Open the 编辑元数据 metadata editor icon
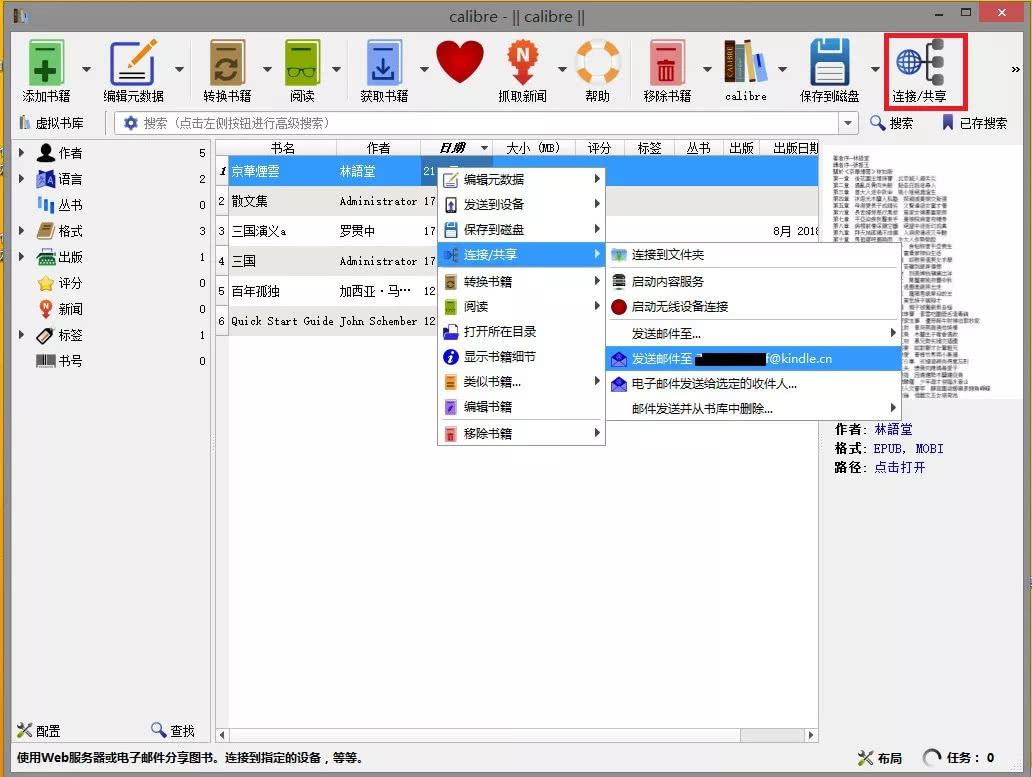The width and height of the screenshot is (1032, 777). (x=135, y=62)
